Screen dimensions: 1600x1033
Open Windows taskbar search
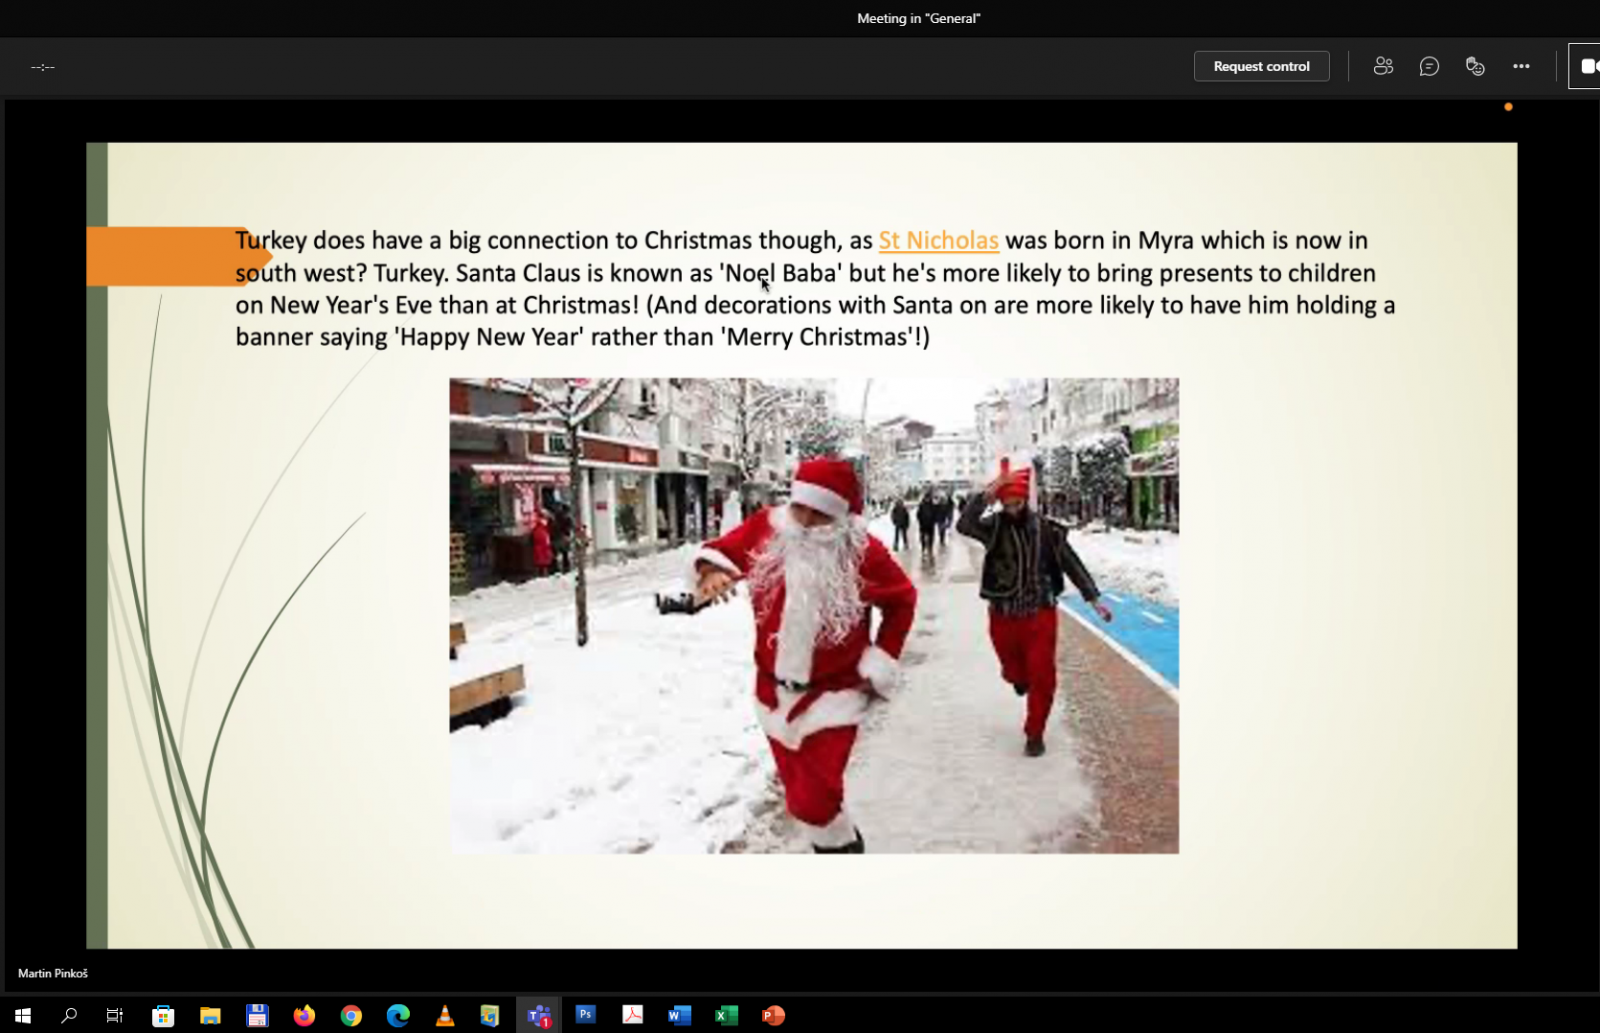(69, 1015)
